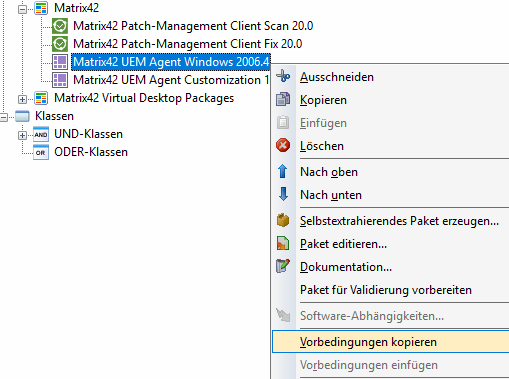509x379 pixels.
Task: Collapse the Matrix42 tree node
Action: coord(22,9)
